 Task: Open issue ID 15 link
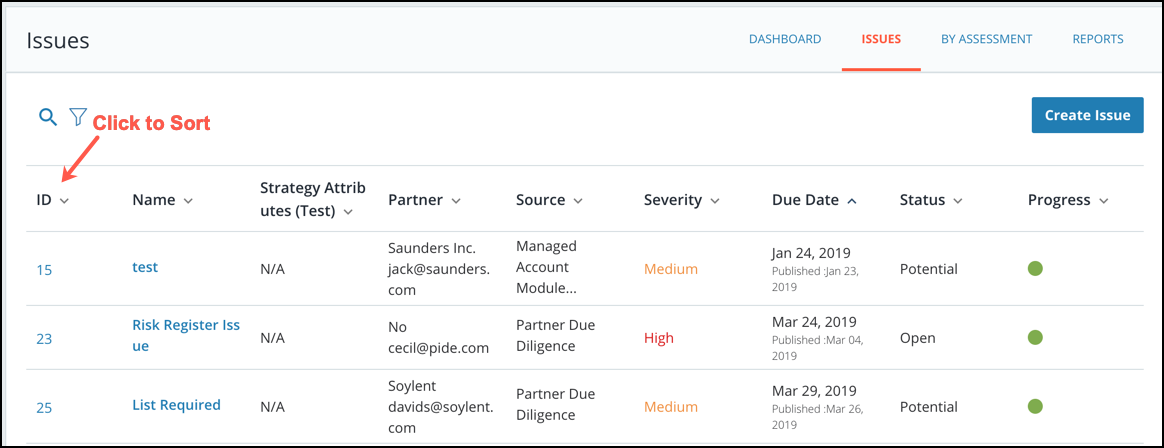[45, 270]
